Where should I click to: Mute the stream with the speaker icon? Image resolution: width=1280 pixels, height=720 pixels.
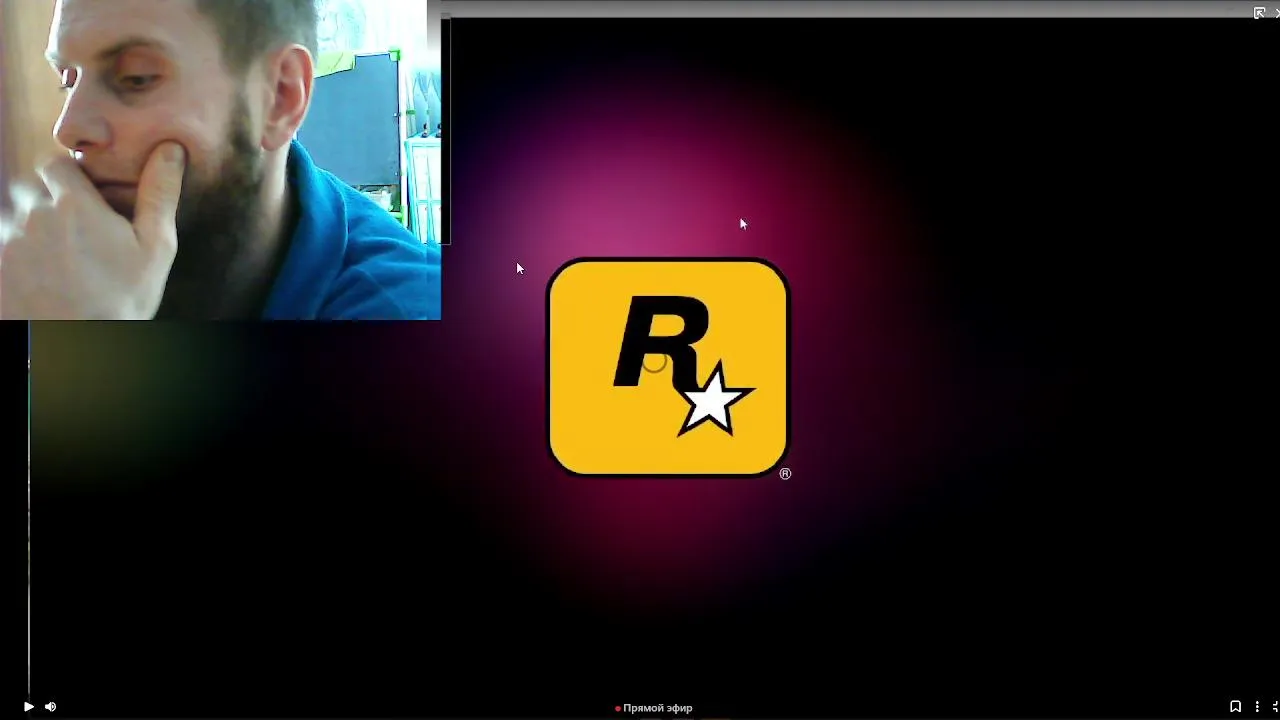(51, 707)
